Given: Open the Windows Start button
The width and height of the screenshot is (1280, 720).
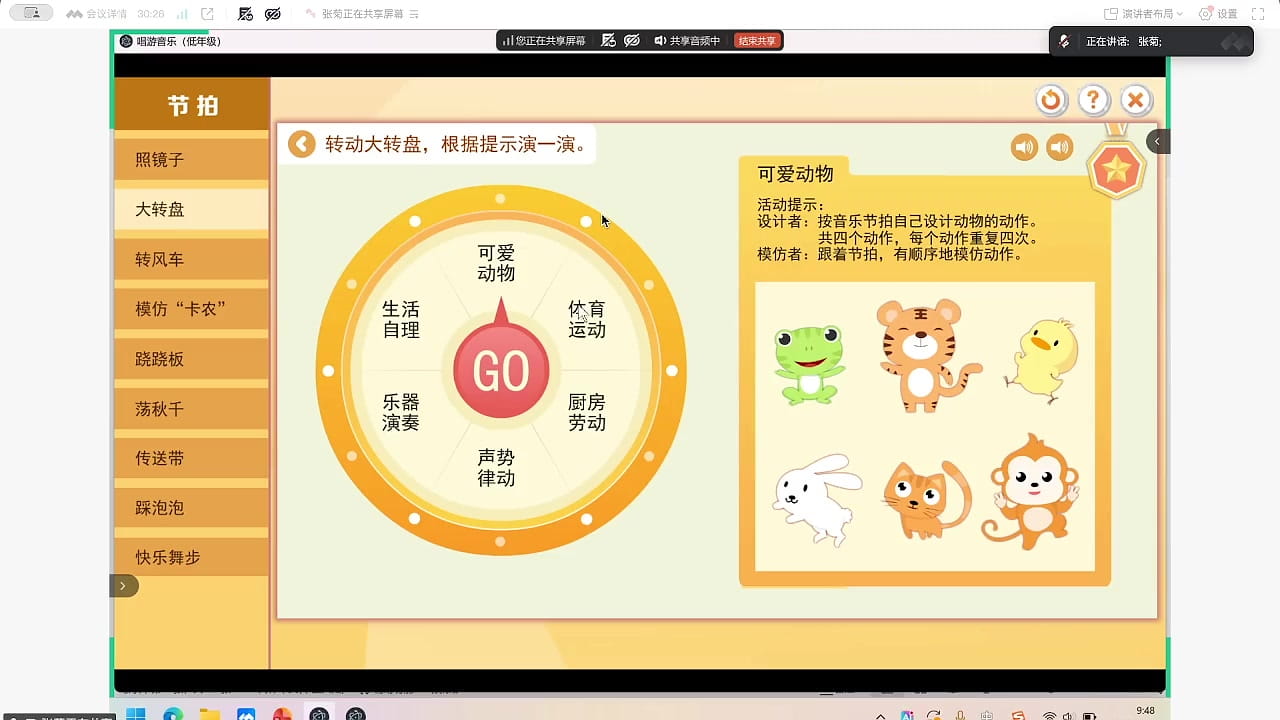Looking at the screenshot, I should coord(136,715).
